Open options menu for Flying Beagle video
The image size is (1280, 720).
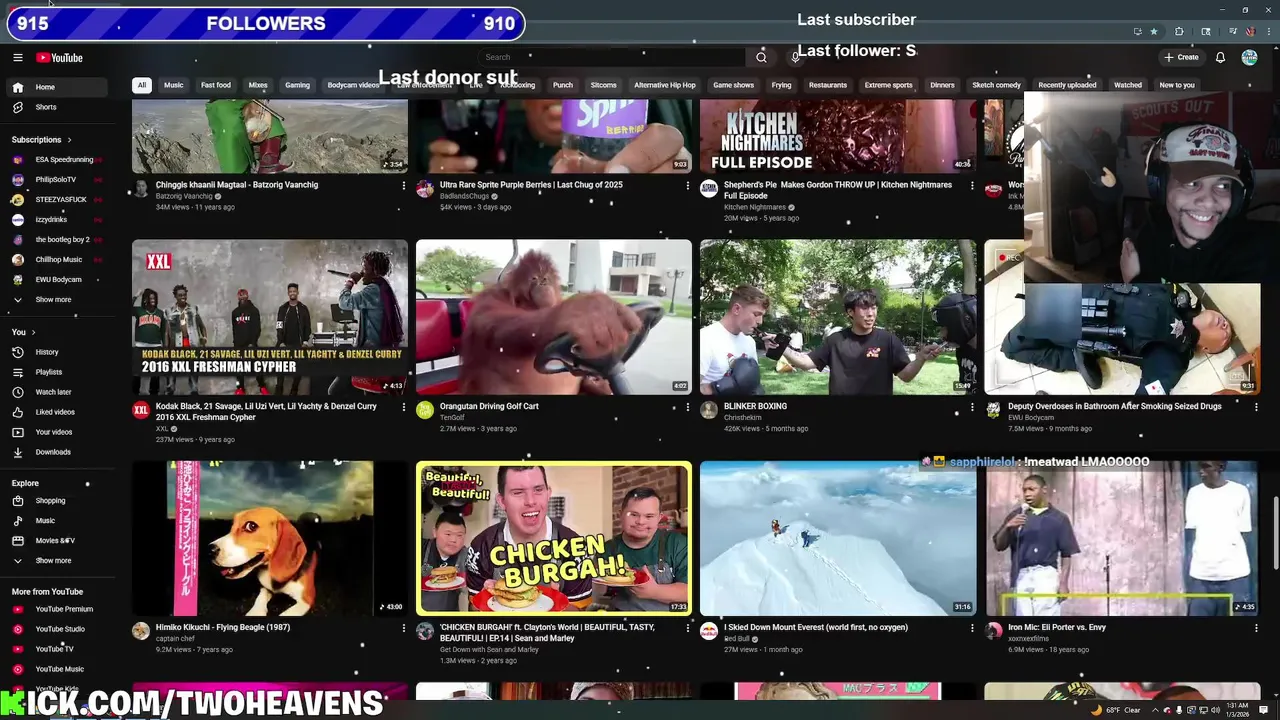(403, 628)
